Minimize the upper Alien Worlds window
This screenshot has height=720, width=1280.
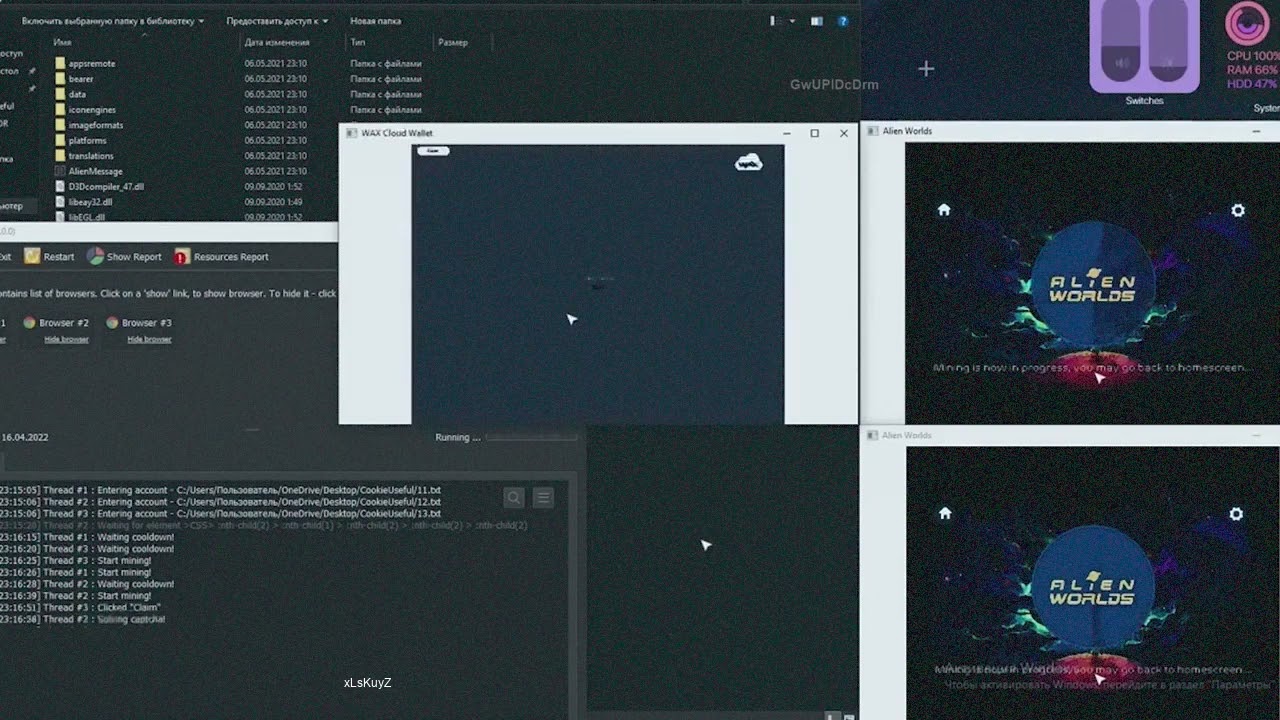click(x=1257, y=131)
